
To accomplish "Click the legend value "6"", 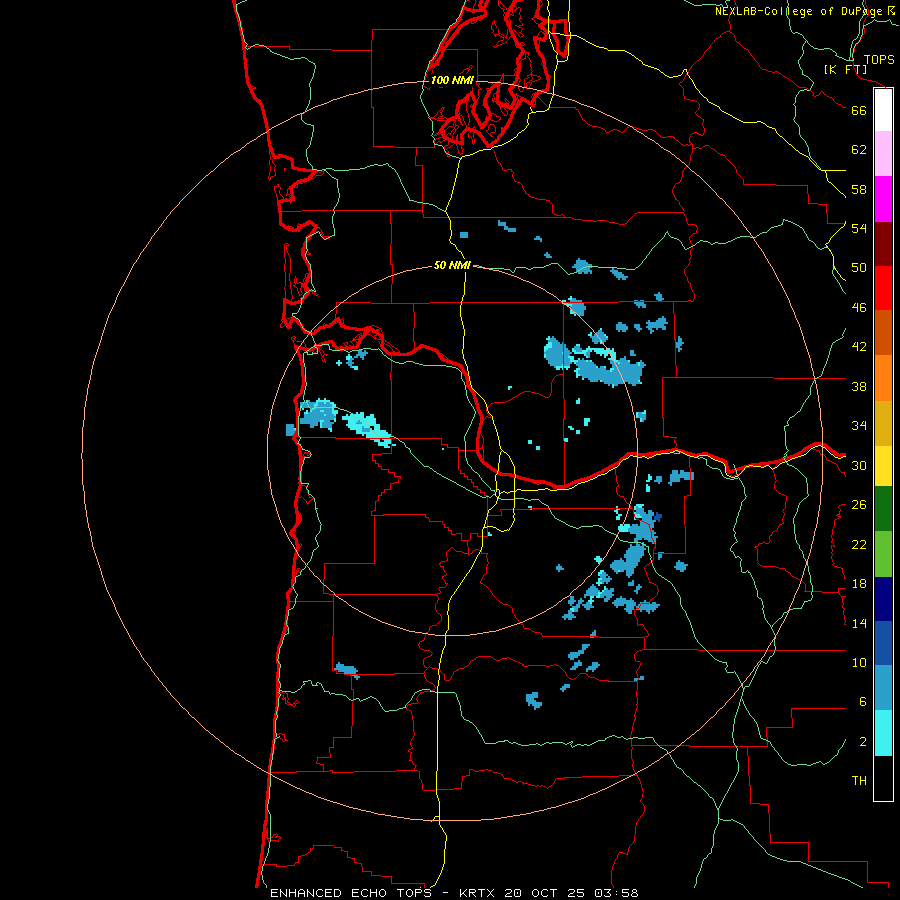I will (x=863, y=702).
